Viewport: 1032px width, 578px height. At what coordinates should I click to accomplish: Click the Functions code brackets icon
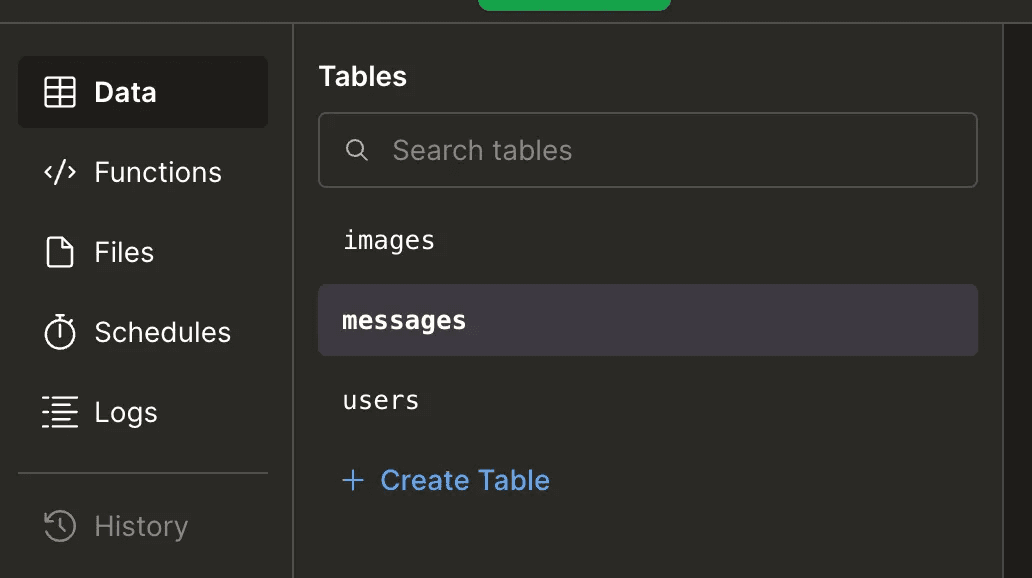[x=60, y=173]
